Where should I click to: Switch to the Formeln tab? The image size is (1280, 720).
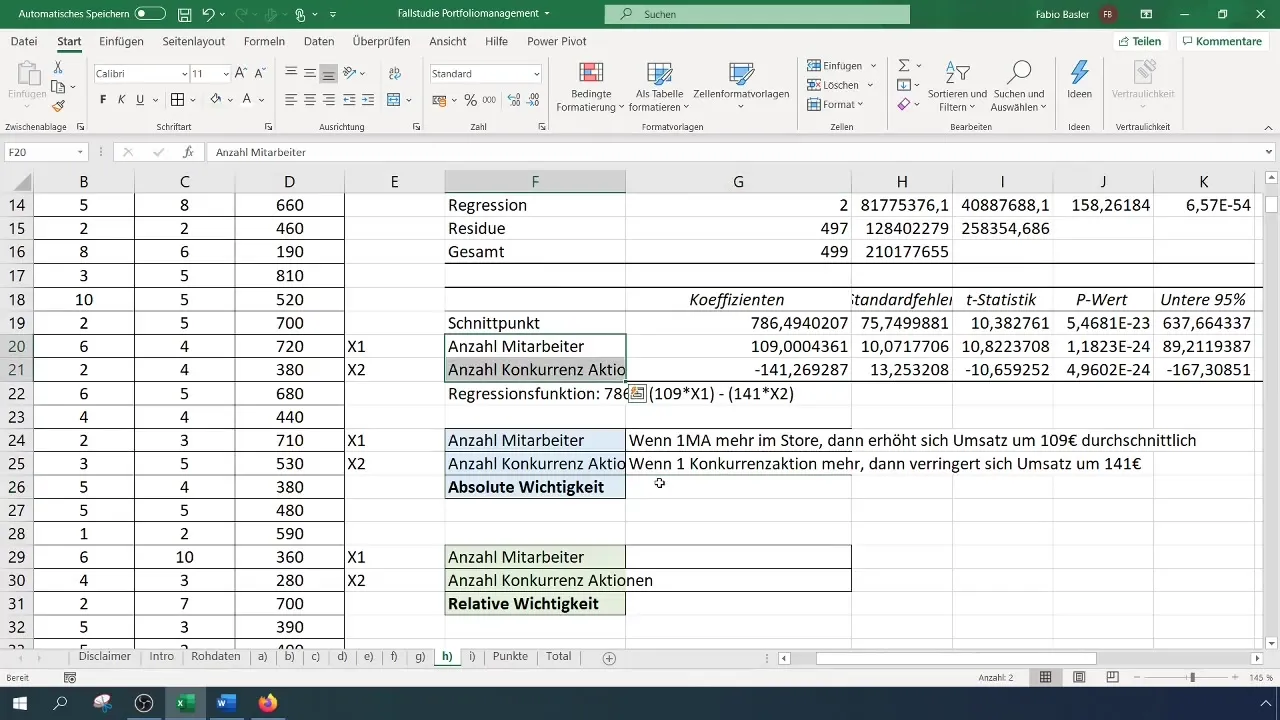(264, 41)
